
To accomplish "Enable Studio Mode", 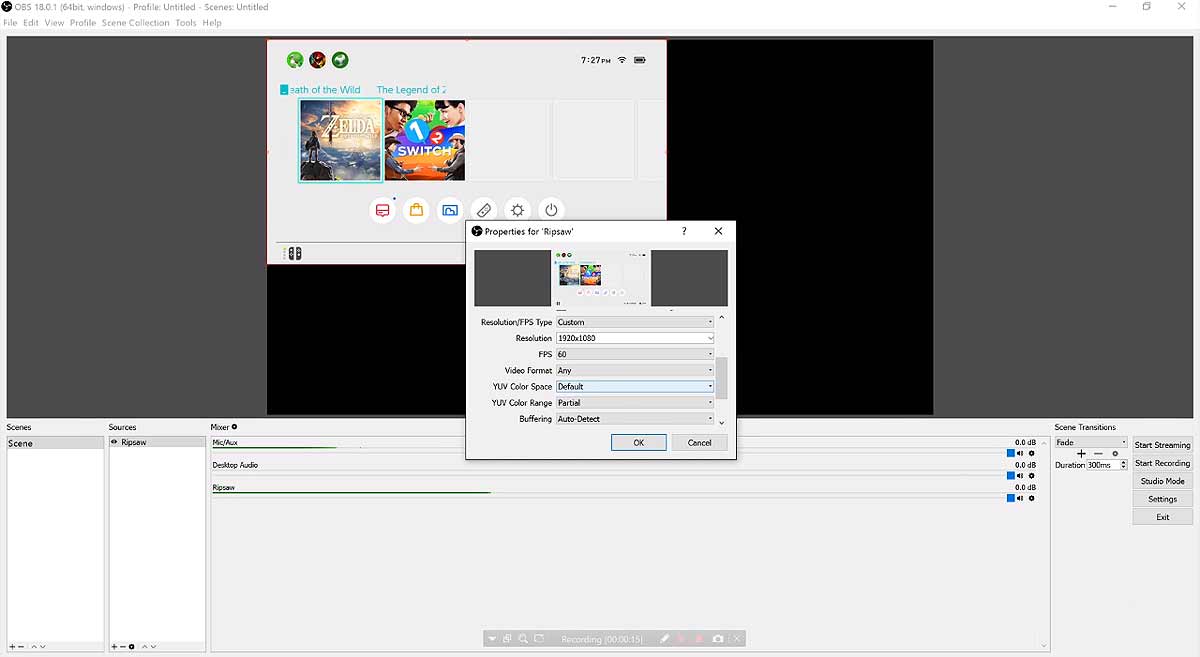I will tap(1162, 481).
